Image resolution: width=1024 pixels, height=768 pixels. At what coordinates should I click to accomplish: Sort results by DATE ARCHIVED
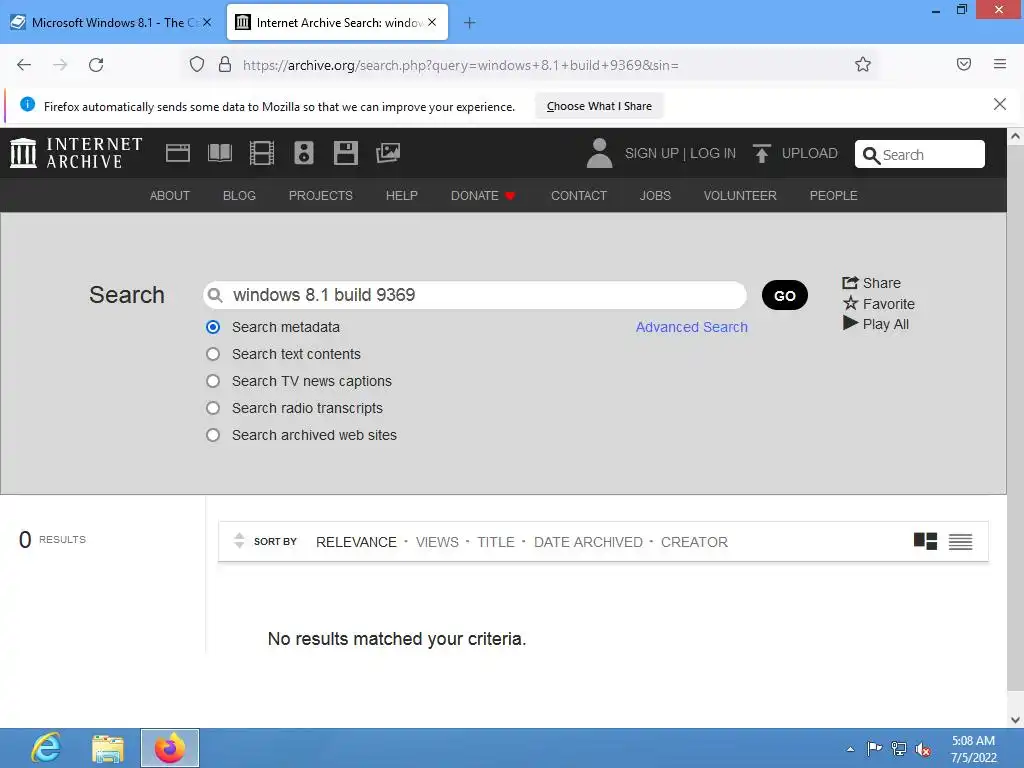pos(588,542)
